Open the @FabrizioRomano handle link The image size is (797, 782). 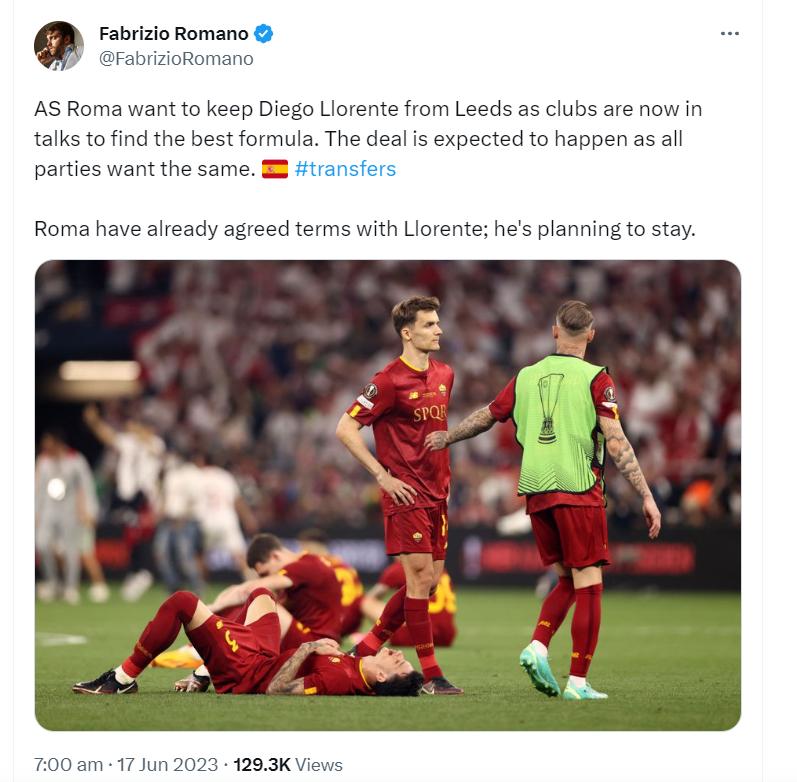click(x=176, y=58)
